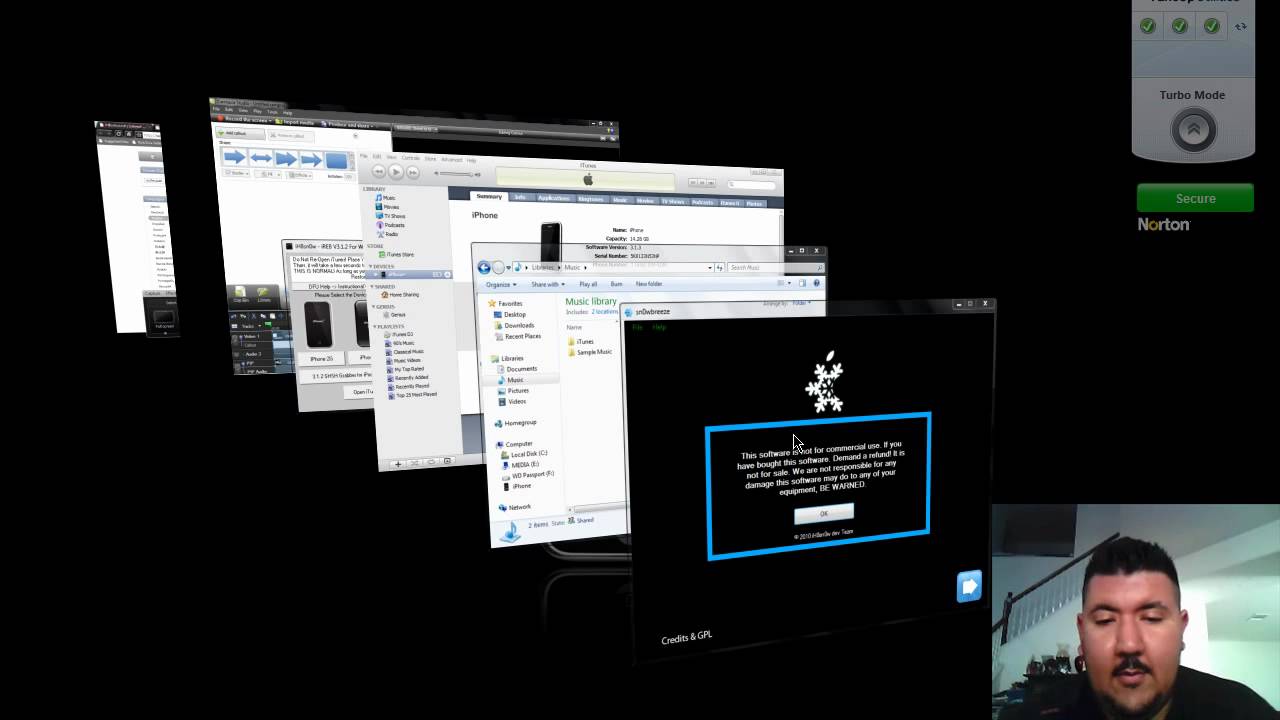1280x720 pixels.
Task: Click the green Secure button in Norton gadget
Action: 1195,198
